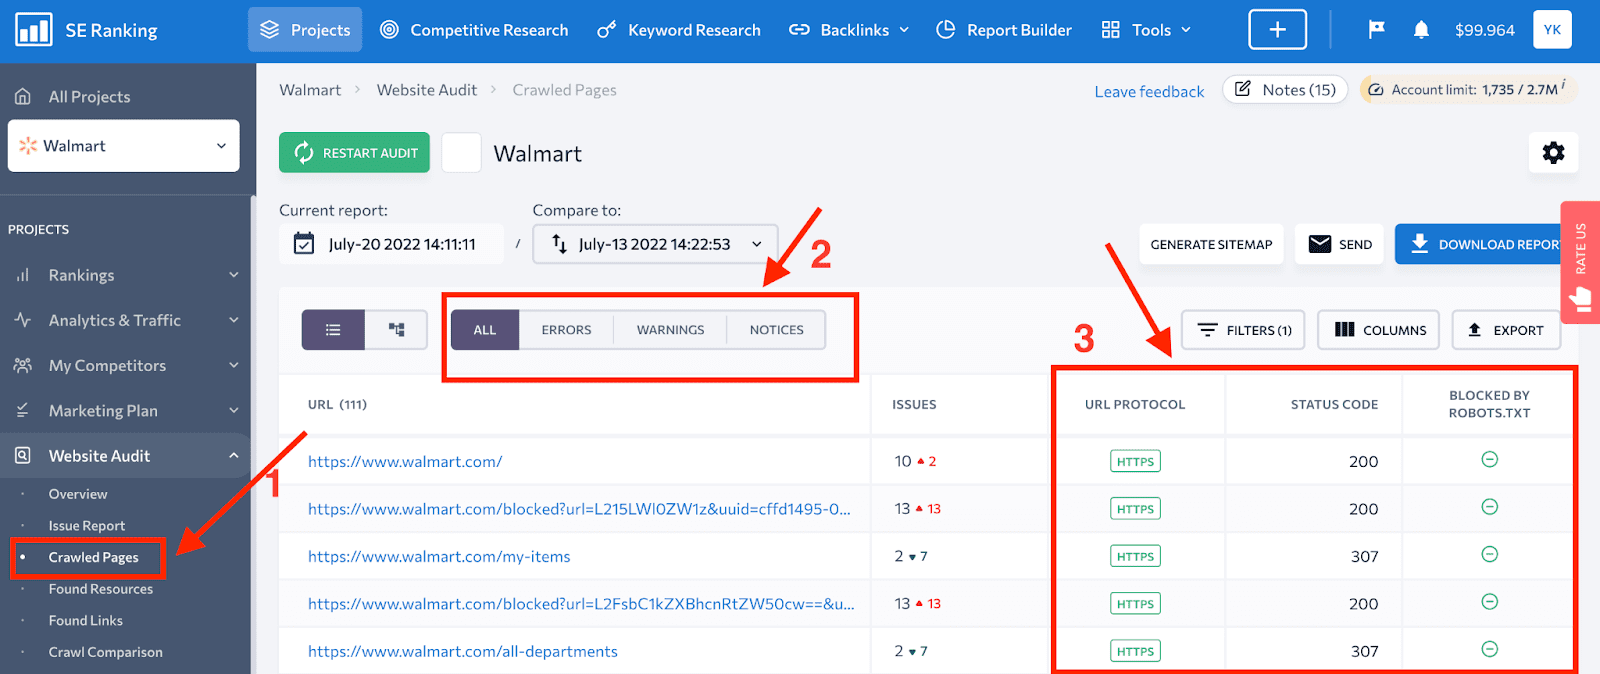The width and height of the screenshot is (1600, 674).
Task: Click the Website Audit breadcrumb link
Action: [x=427, y=90]
